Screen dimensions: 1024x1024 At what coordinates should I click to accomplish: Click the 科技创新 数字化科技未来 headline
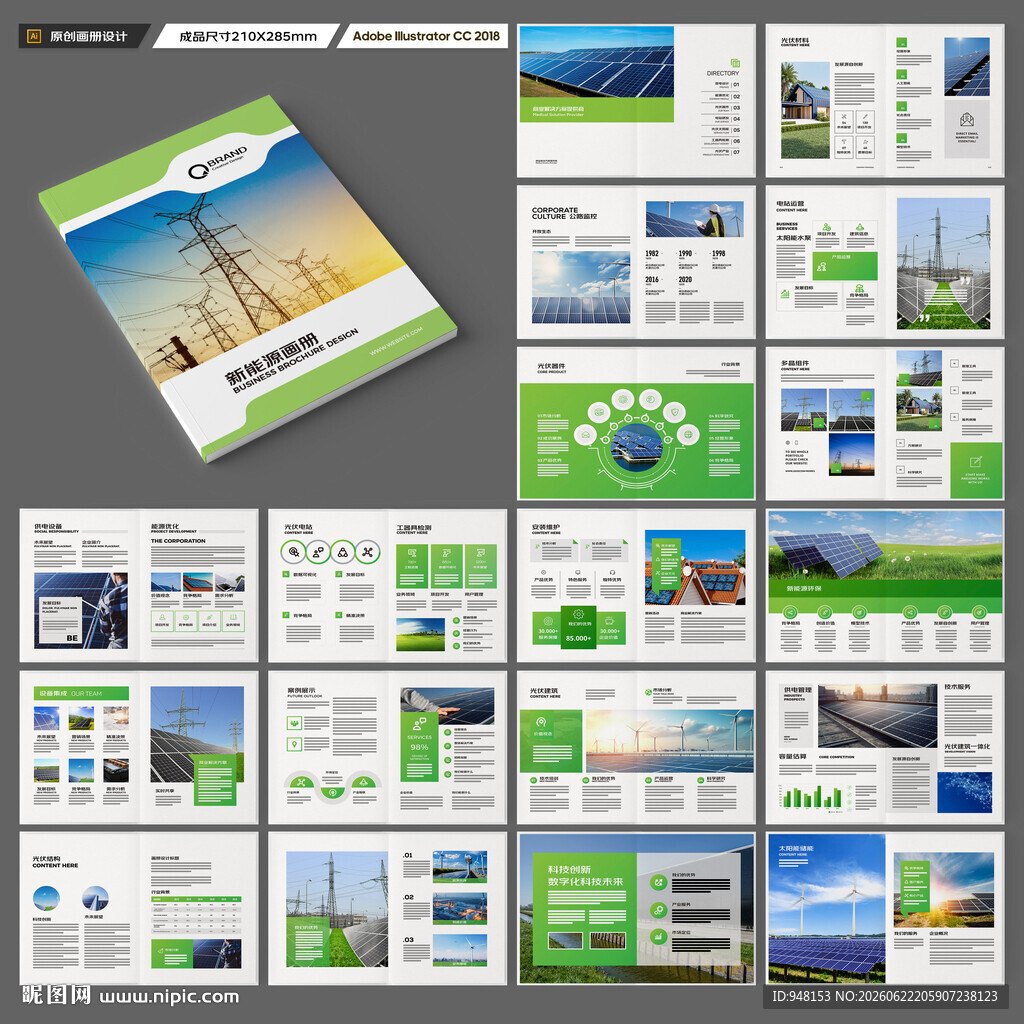585,875
